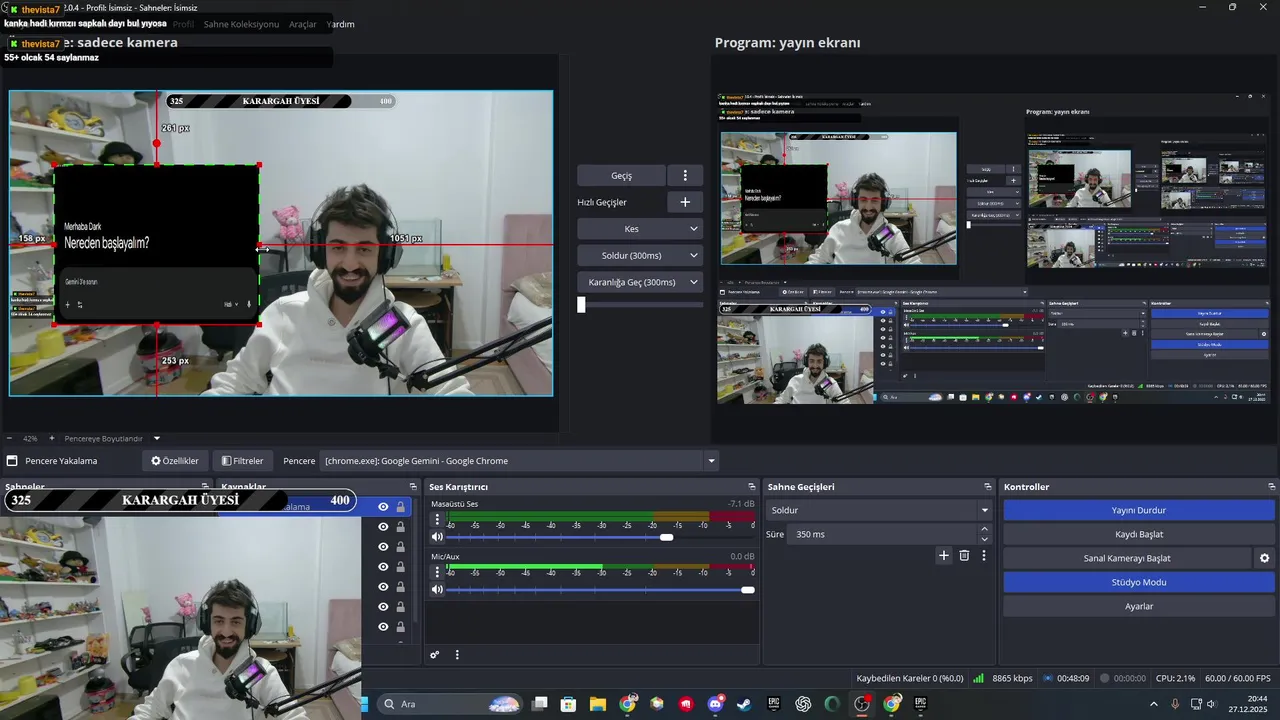Screen dimensions: 1280x720
Task: Add a new scene transition with the plus
Action: 943,555
